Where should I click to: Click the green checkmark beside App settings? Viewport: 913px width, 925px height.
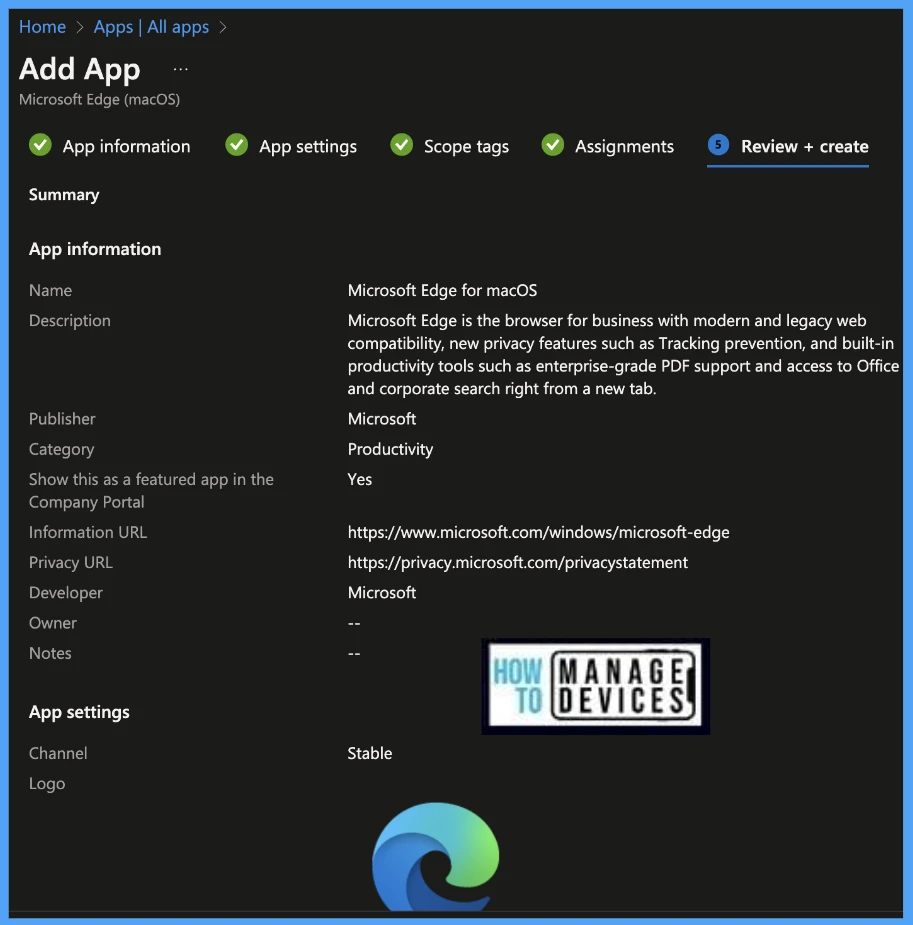tap(237, 145)
